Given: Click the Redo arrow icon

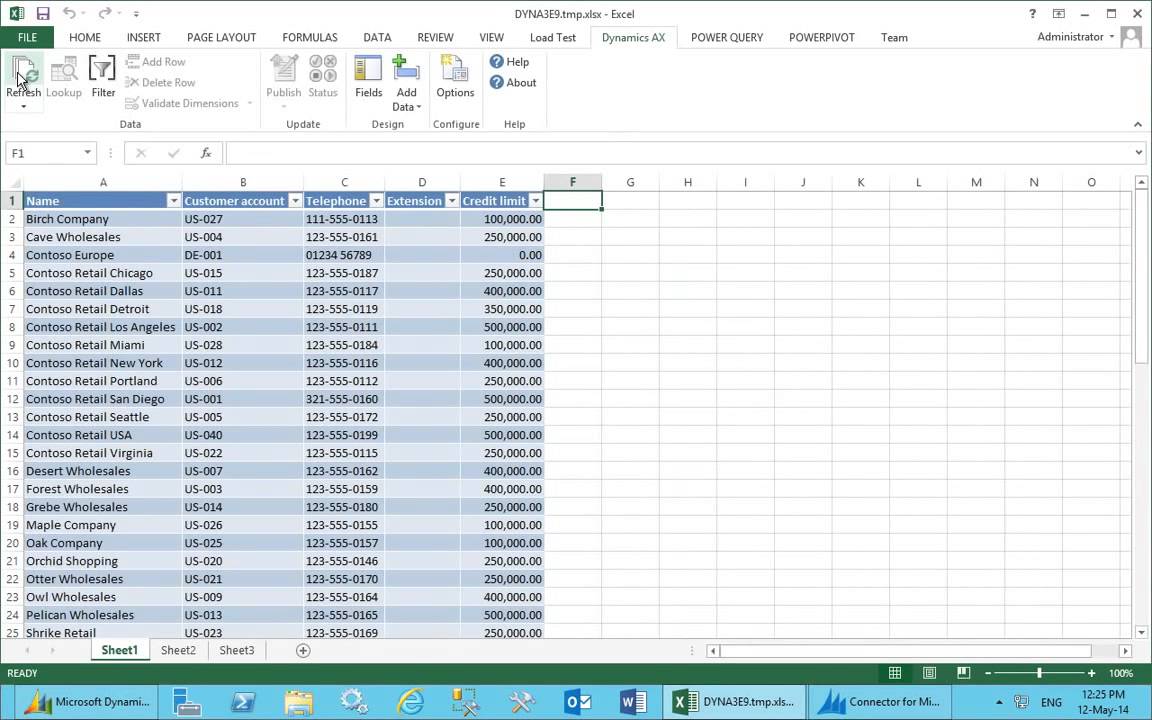Looking at the screenshot, I should (x=105, y=13).
